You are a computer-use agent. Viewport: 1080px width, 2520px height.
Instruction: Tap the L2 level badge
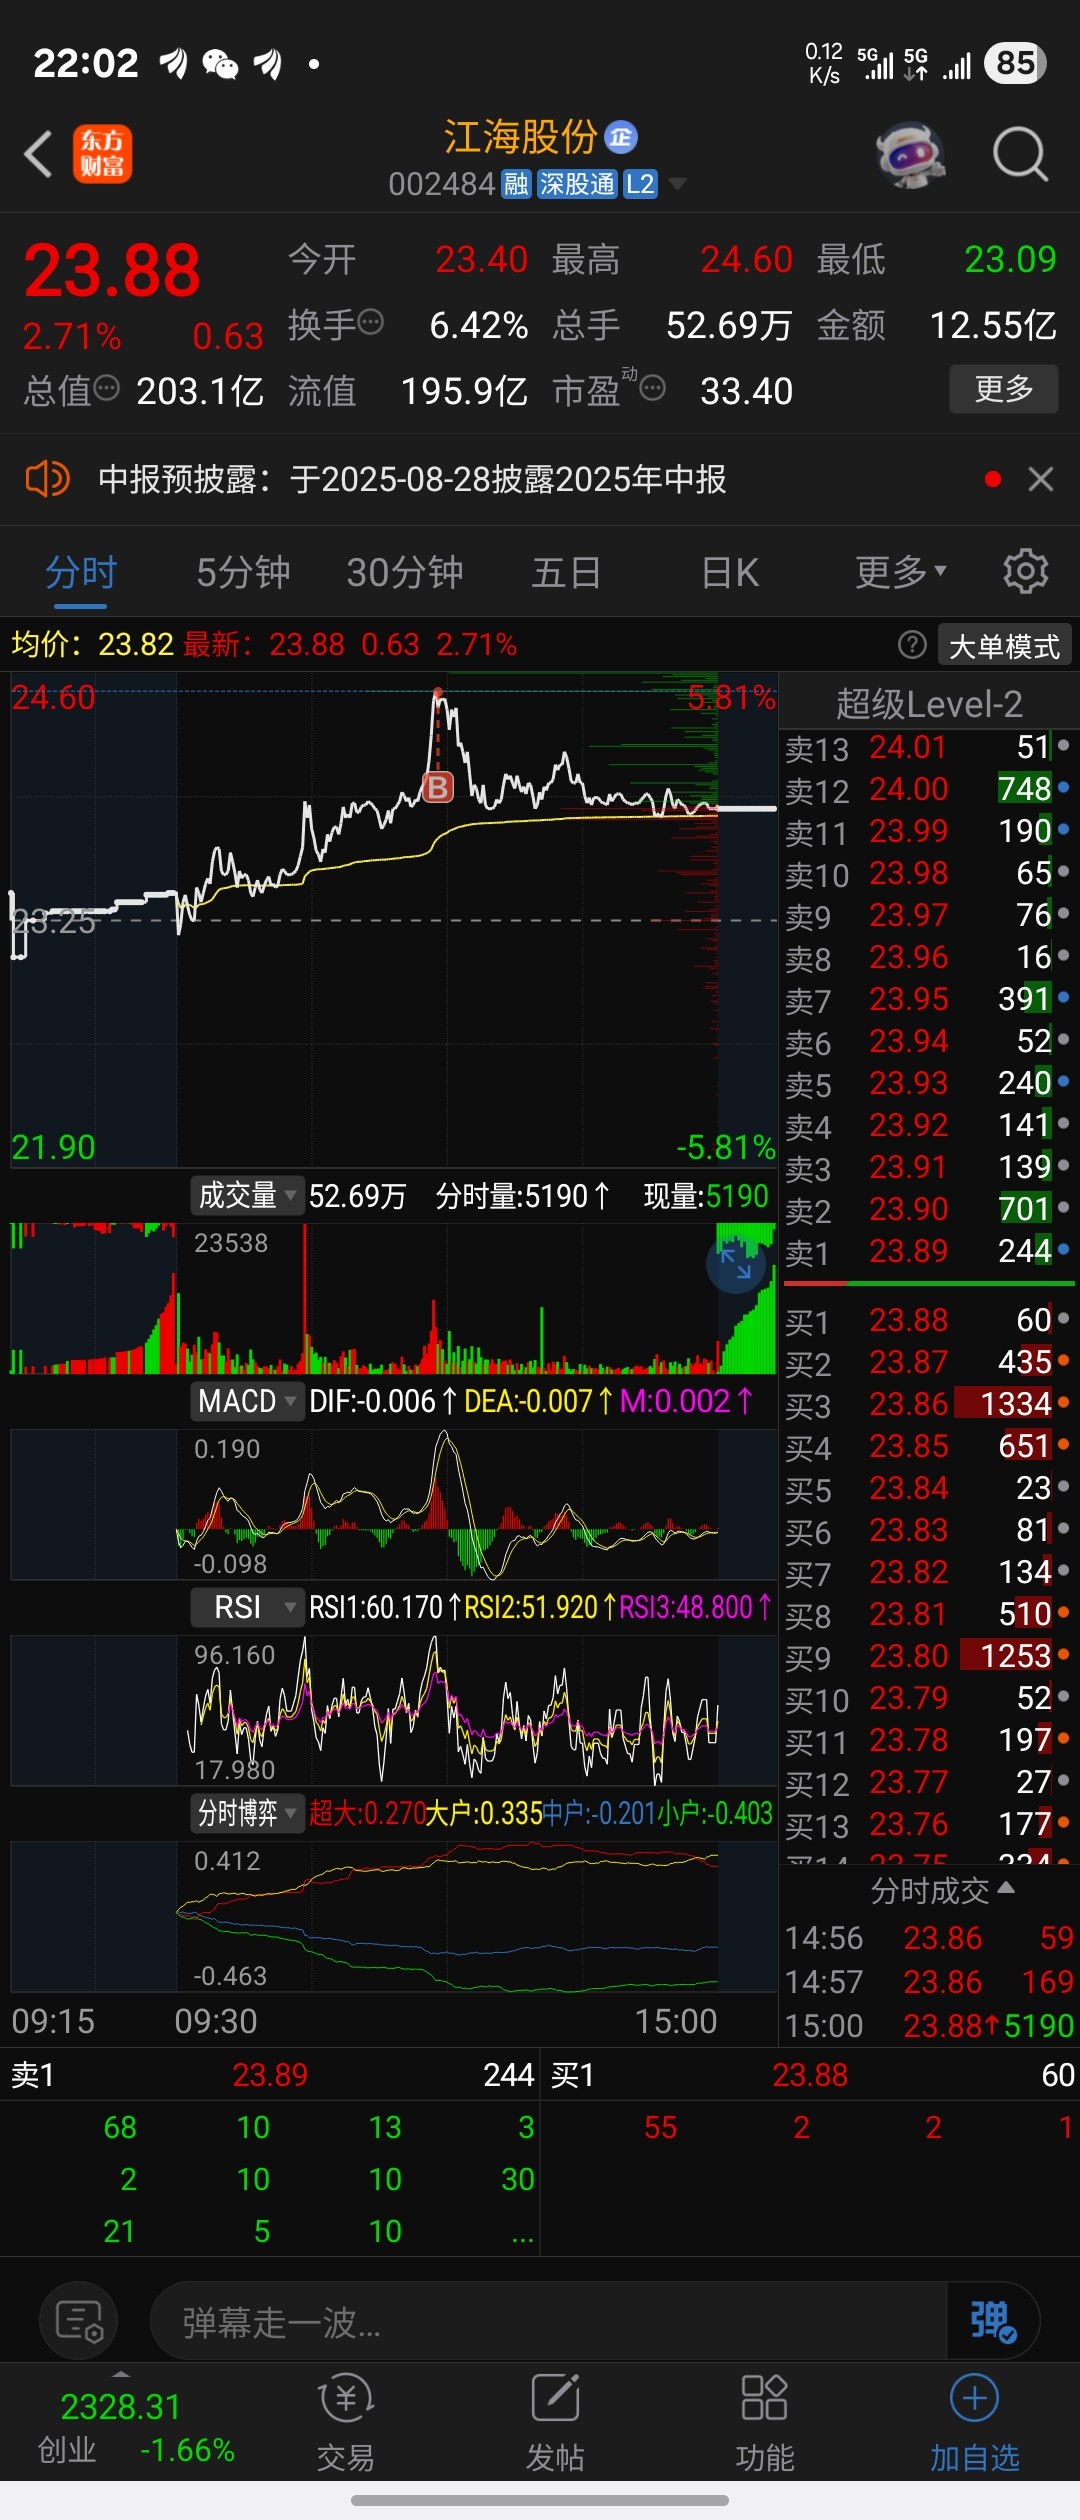(x=640, y=184)
